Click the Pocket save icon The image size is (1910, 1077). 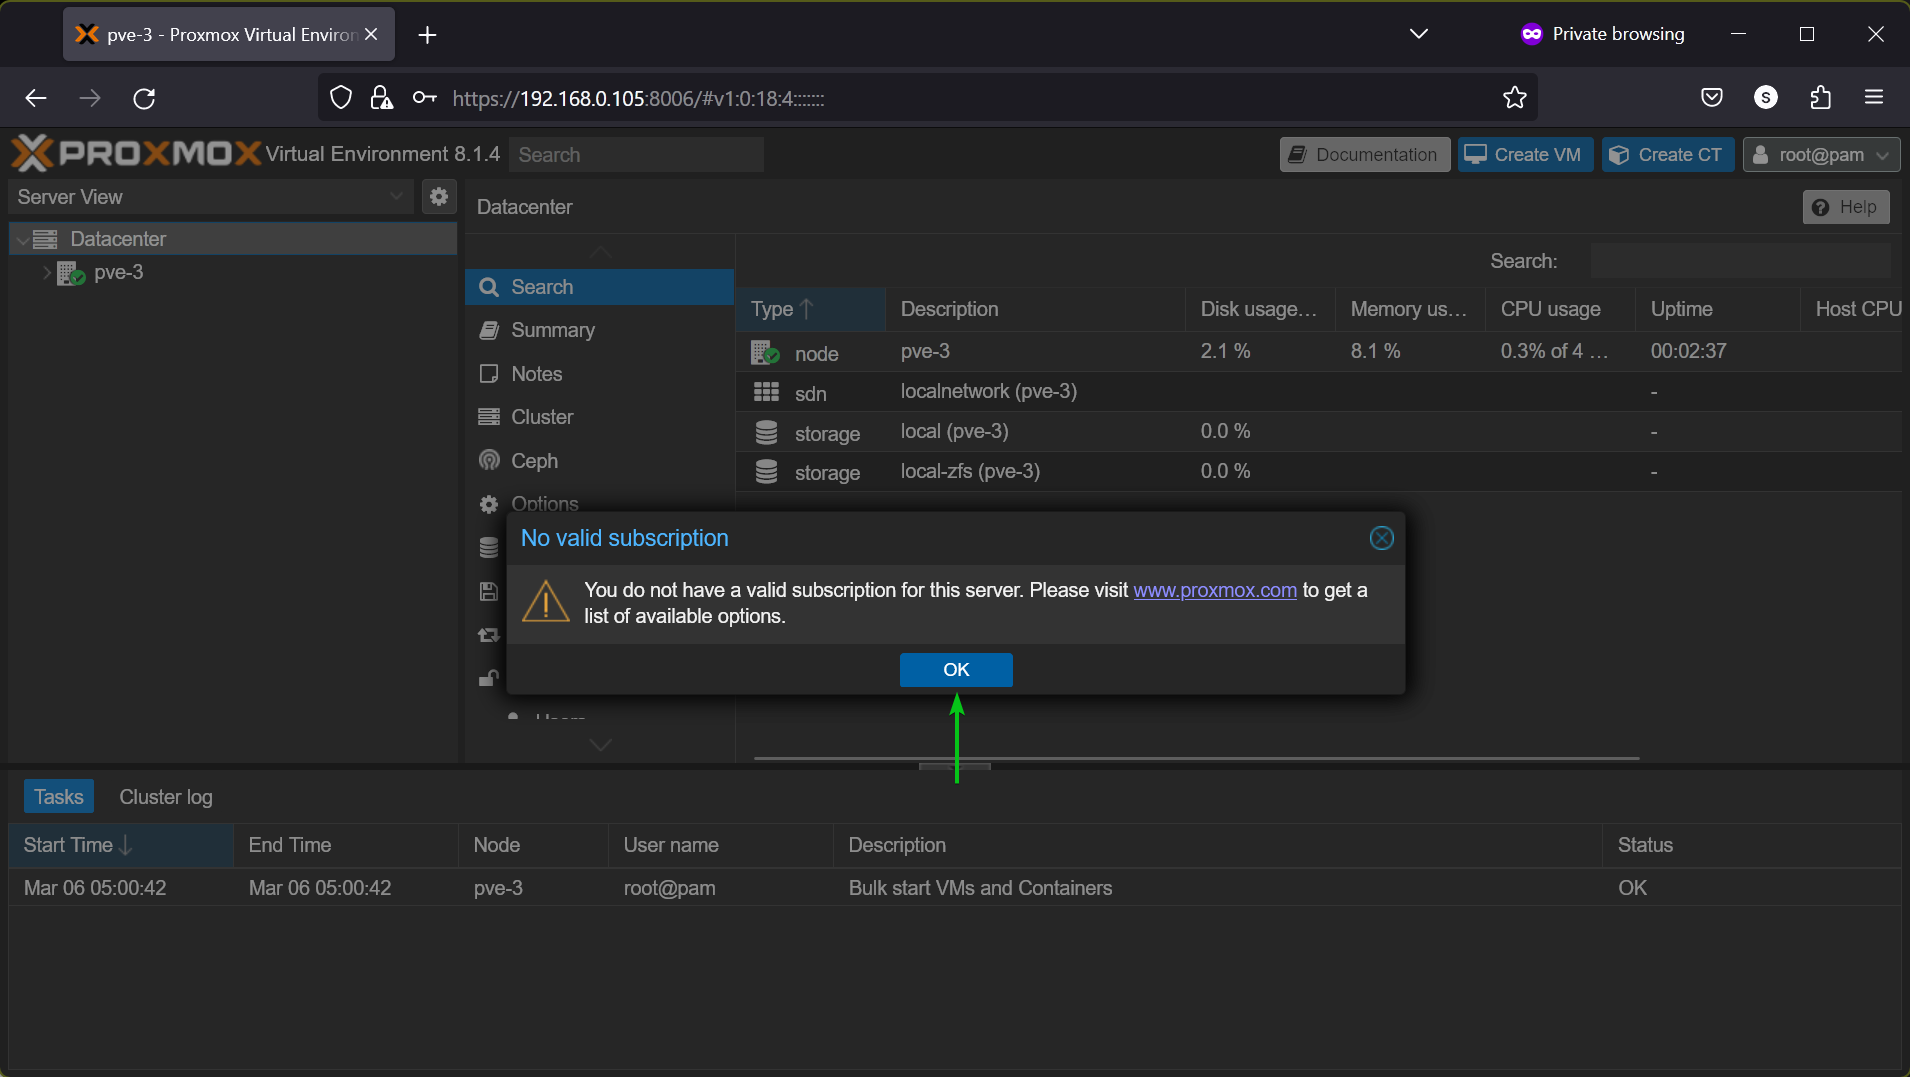(1712, 98)
